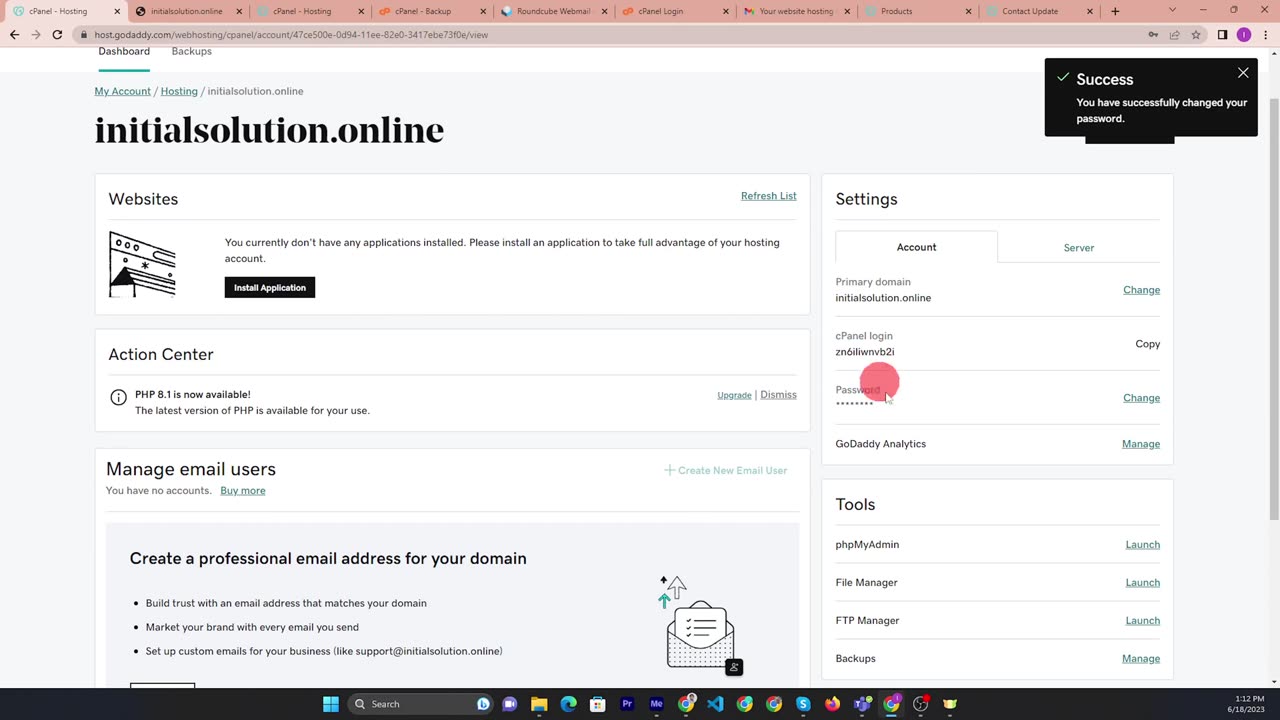Screen dimensions: 1280x720
Task: Open Microsoft Store from taskbar
Action: (598, 704)
